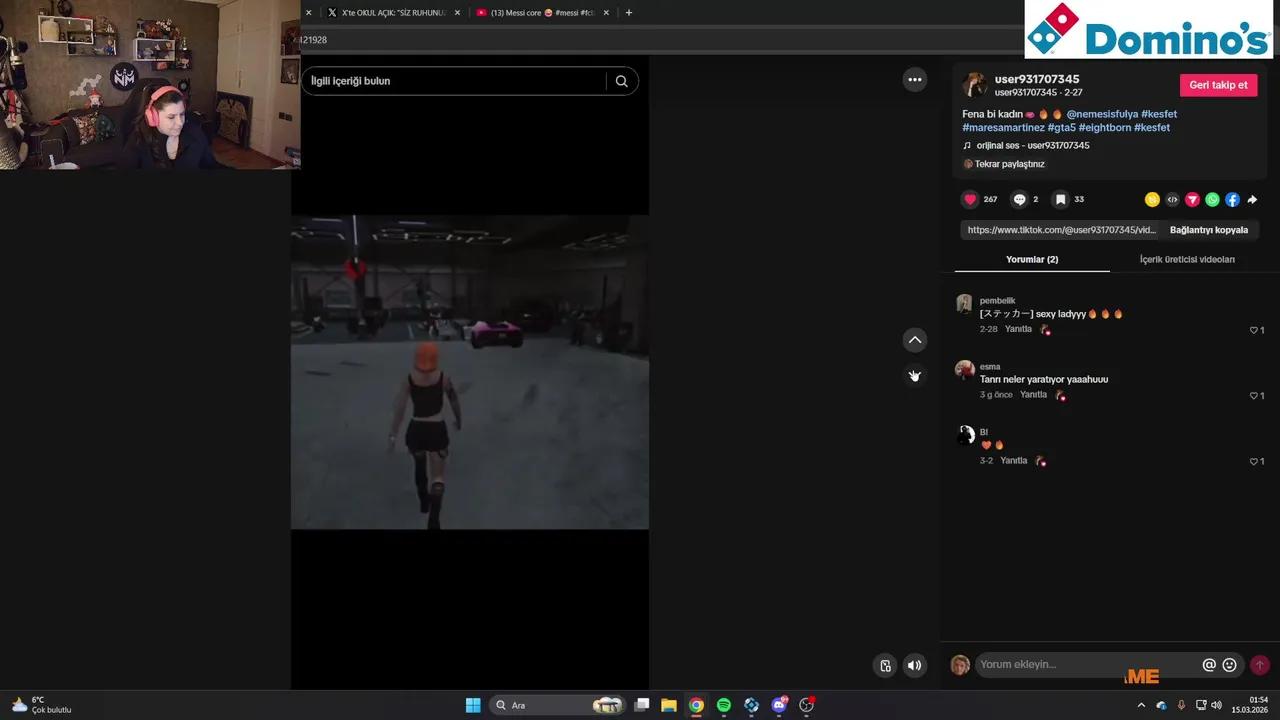
Task: Click the video URL text field
Action: click(x=1061, y=230)
